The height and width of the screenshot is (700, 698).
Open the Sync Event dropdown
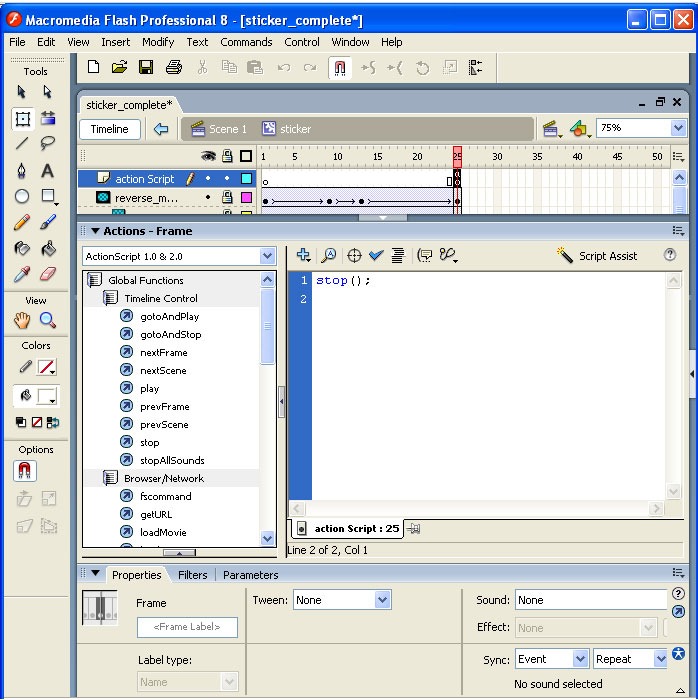(x=580, y=659)
